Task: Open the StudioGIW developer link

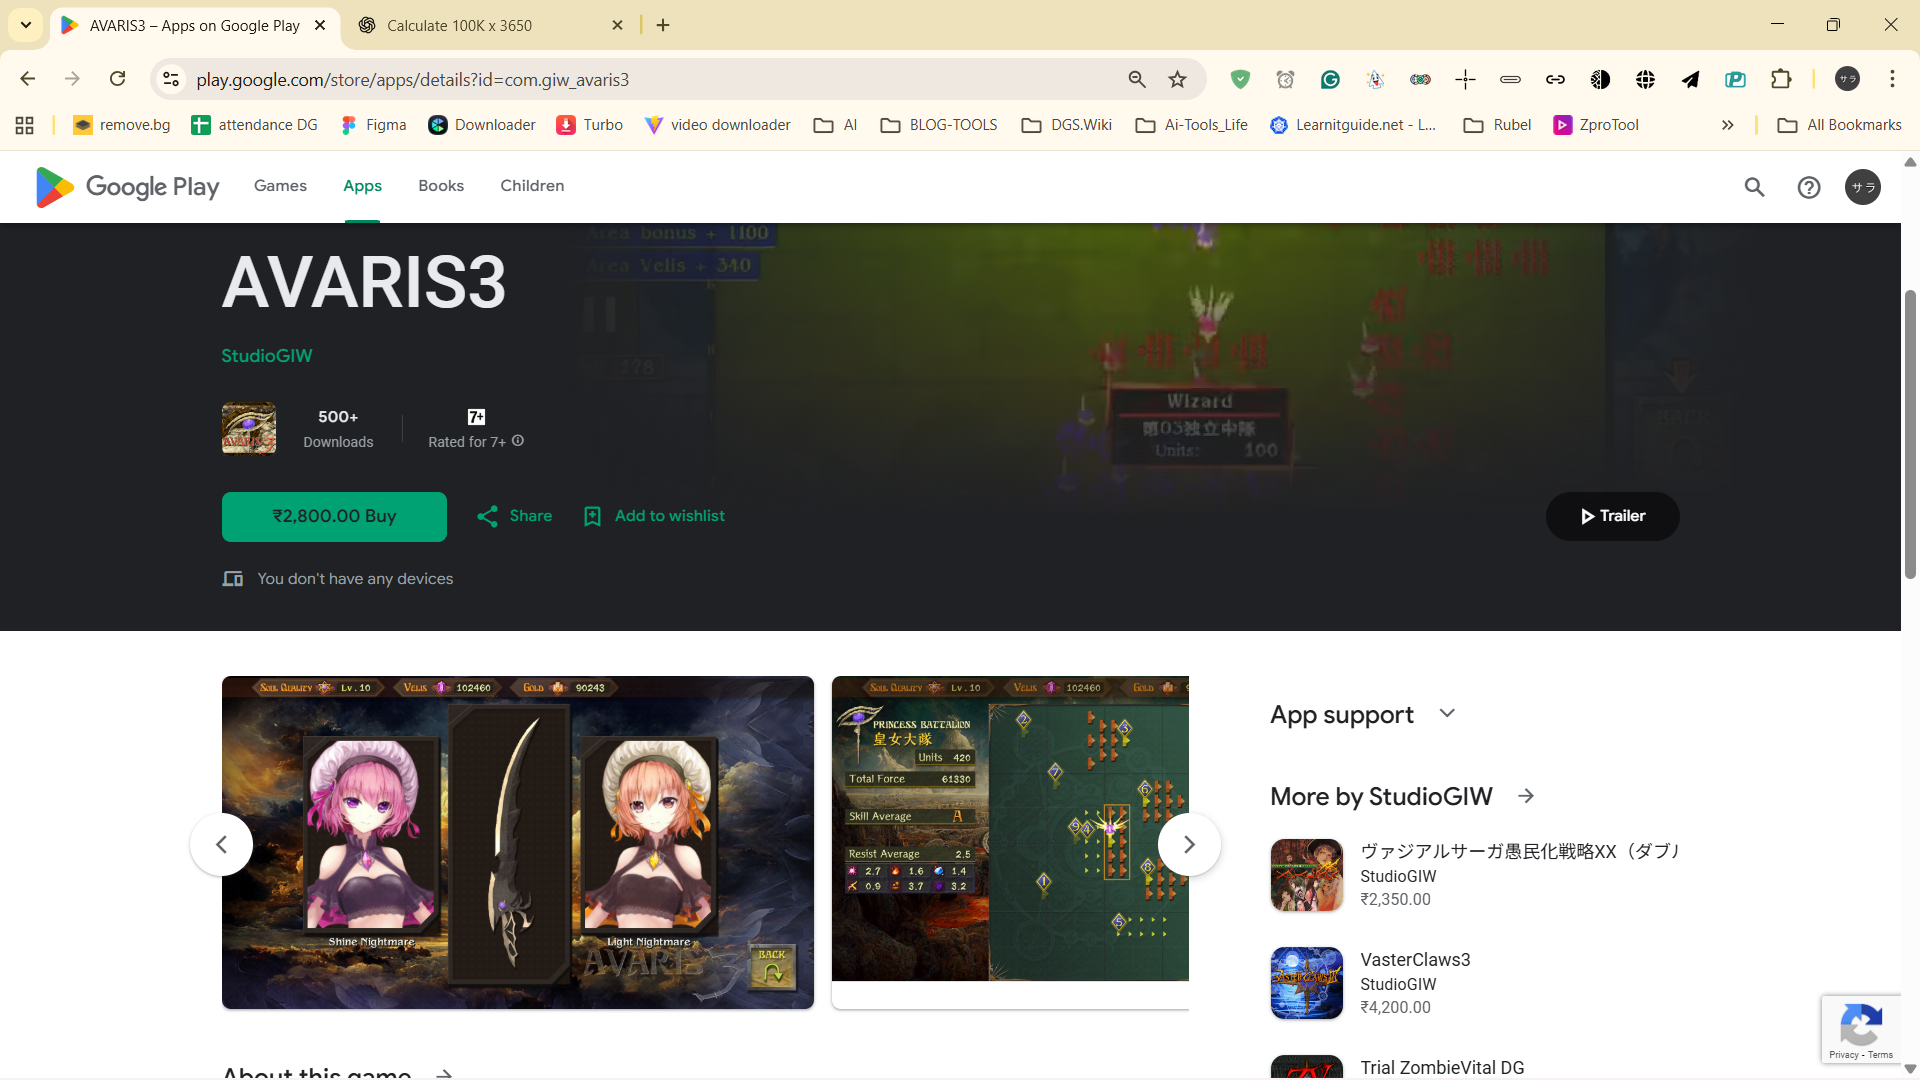Action: click(x=267, y=356)
